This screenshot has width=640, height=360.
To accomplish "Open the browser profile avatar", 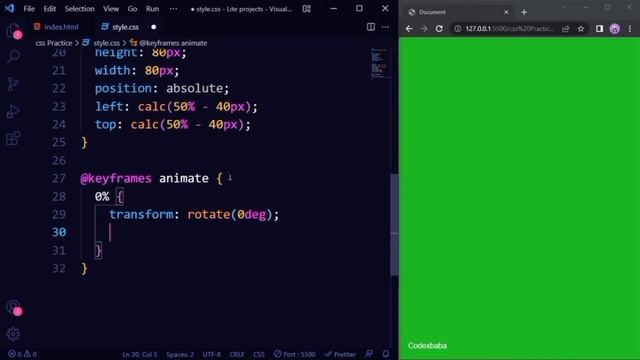I will pos(615,29).
